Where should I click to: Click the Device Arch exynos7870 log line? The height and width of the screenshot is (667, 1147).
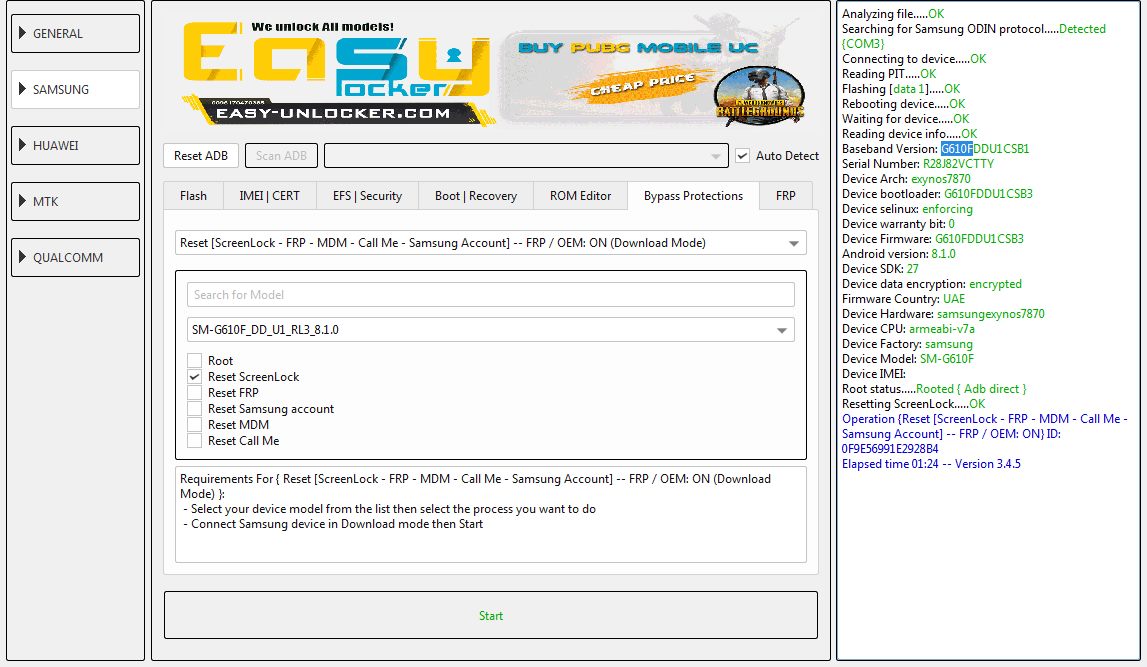point(906,179)
